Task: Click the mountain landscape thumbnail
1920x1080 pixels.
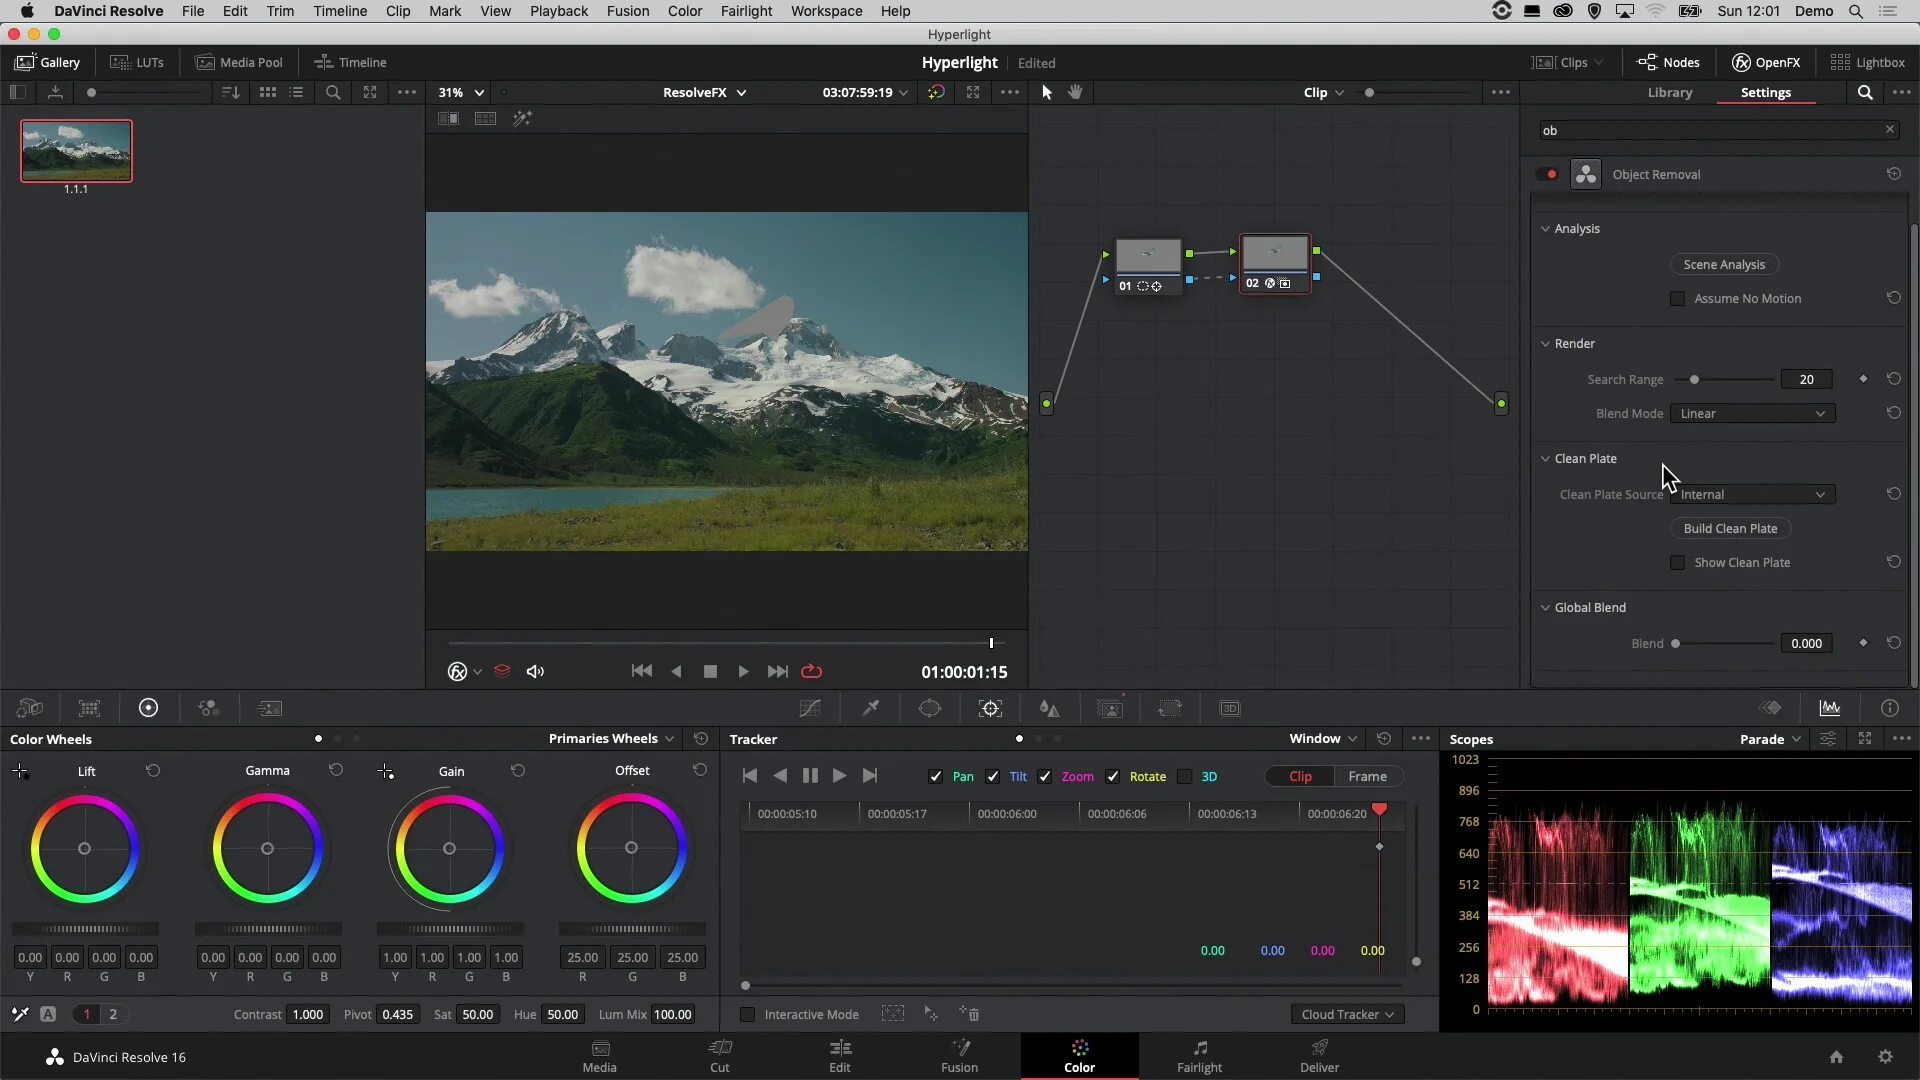Action: click(74, 148)
